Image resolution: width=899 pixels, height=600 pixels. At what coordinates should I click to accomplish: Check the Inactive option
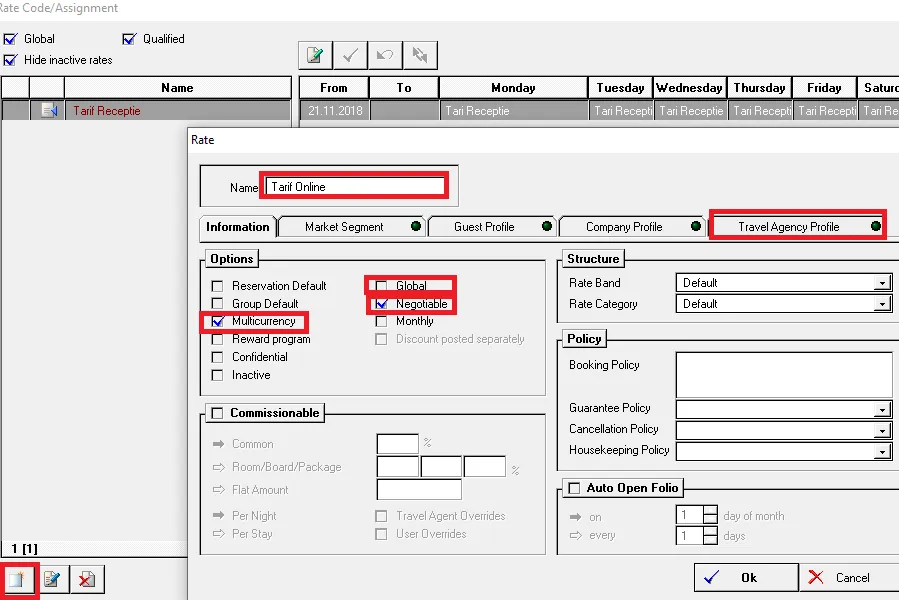click(217, 375)
